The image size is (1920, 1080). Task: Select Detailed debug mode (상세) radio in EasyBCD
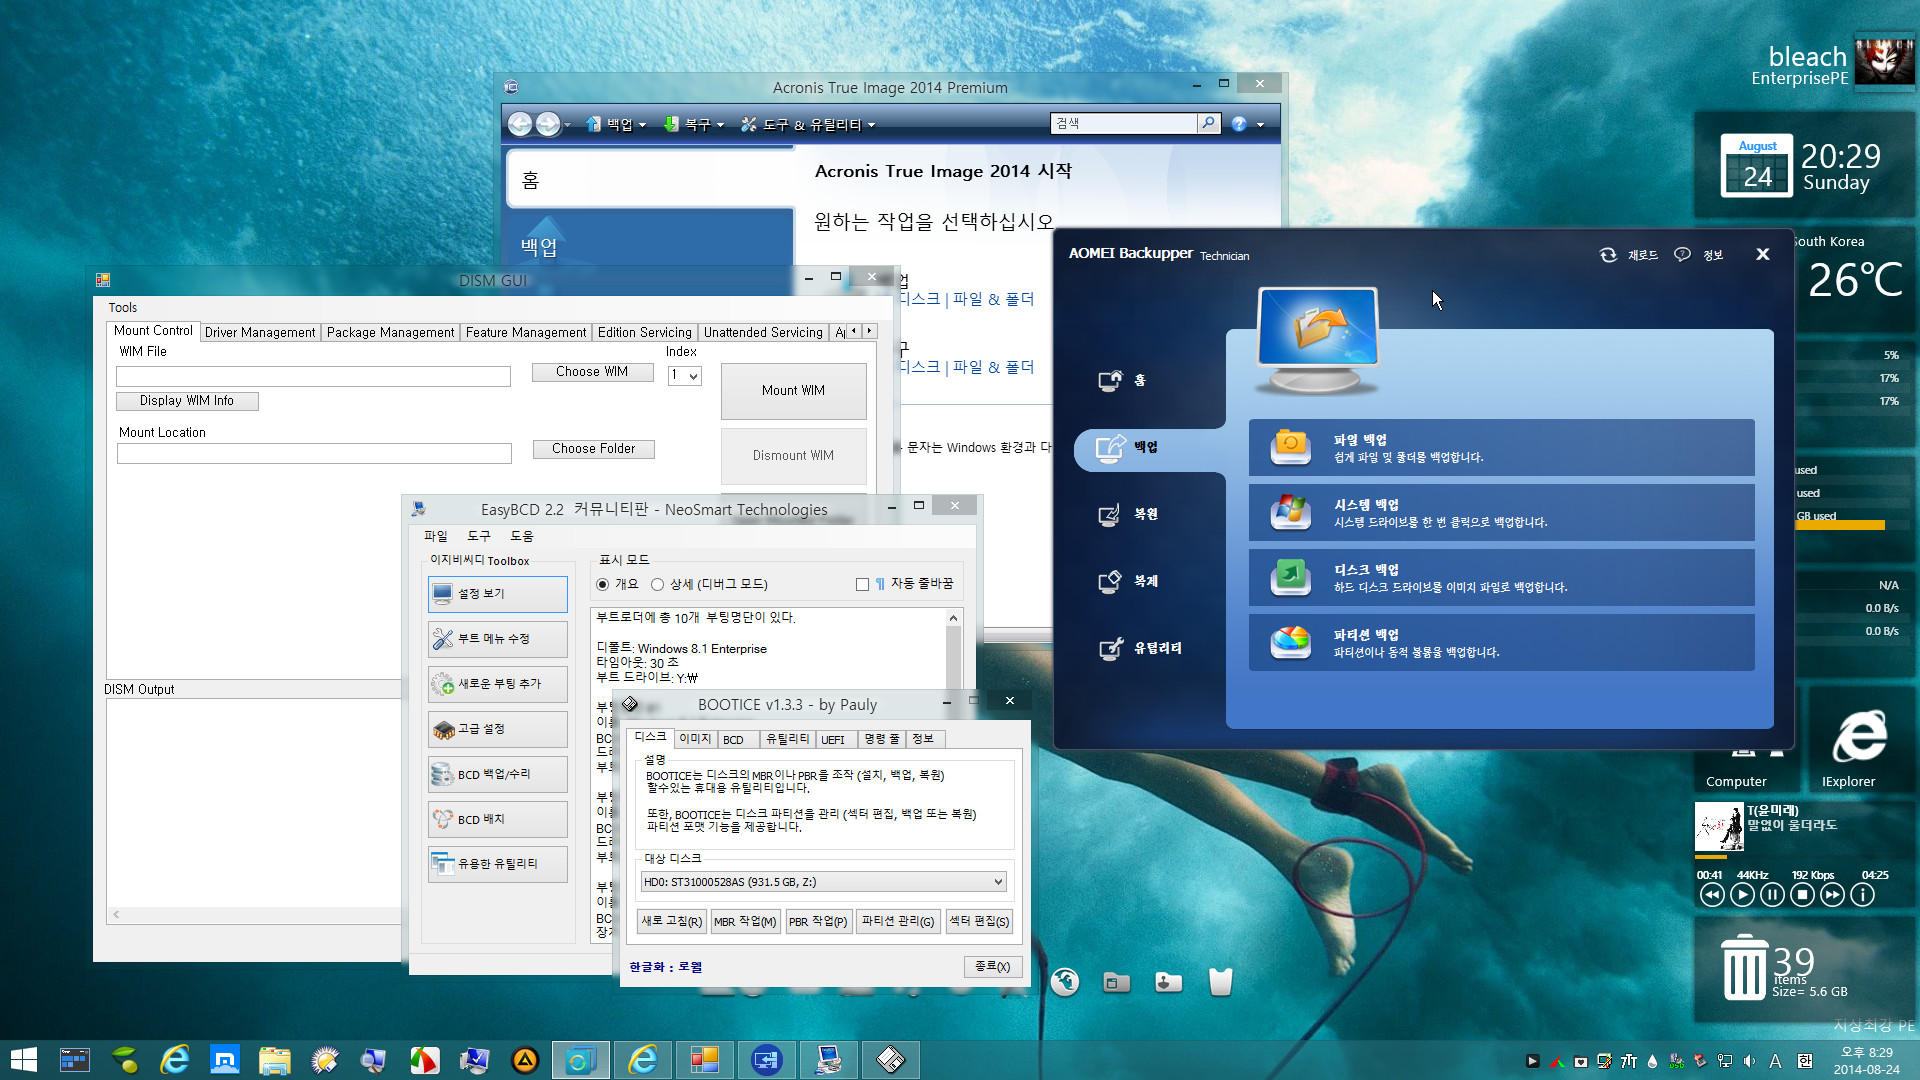[x=657, y=584]
